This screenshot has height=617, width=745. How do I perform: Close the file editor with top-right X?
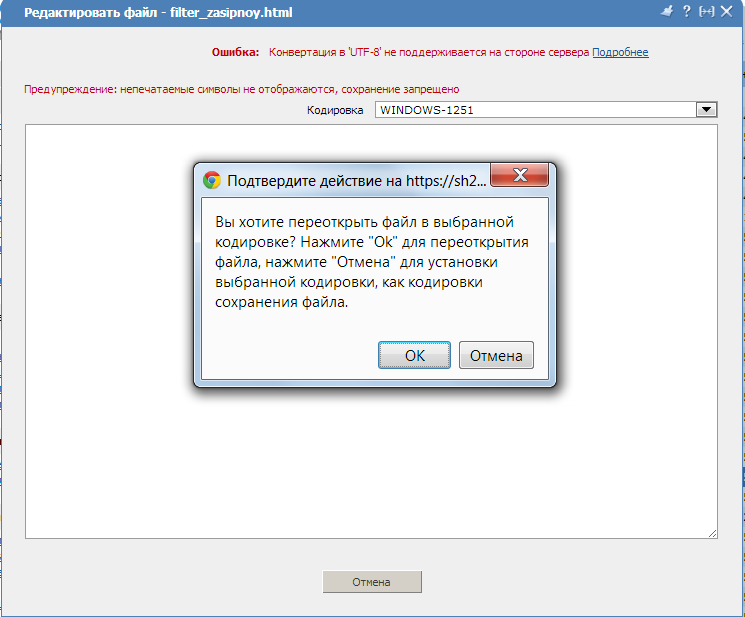pos(726,11)
